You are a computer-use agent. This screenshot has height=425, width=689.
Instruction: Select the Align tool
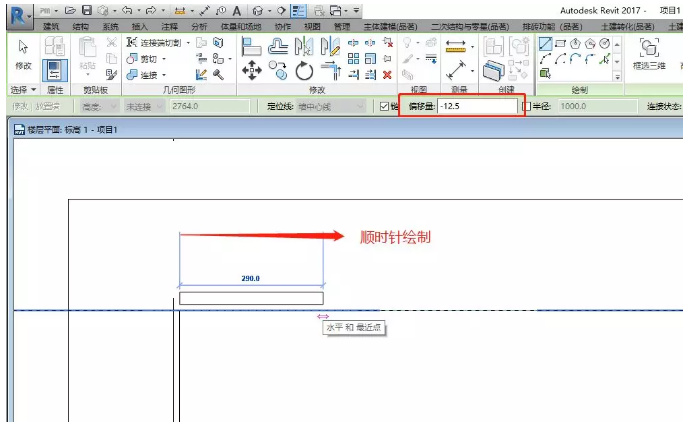(253, 46)
